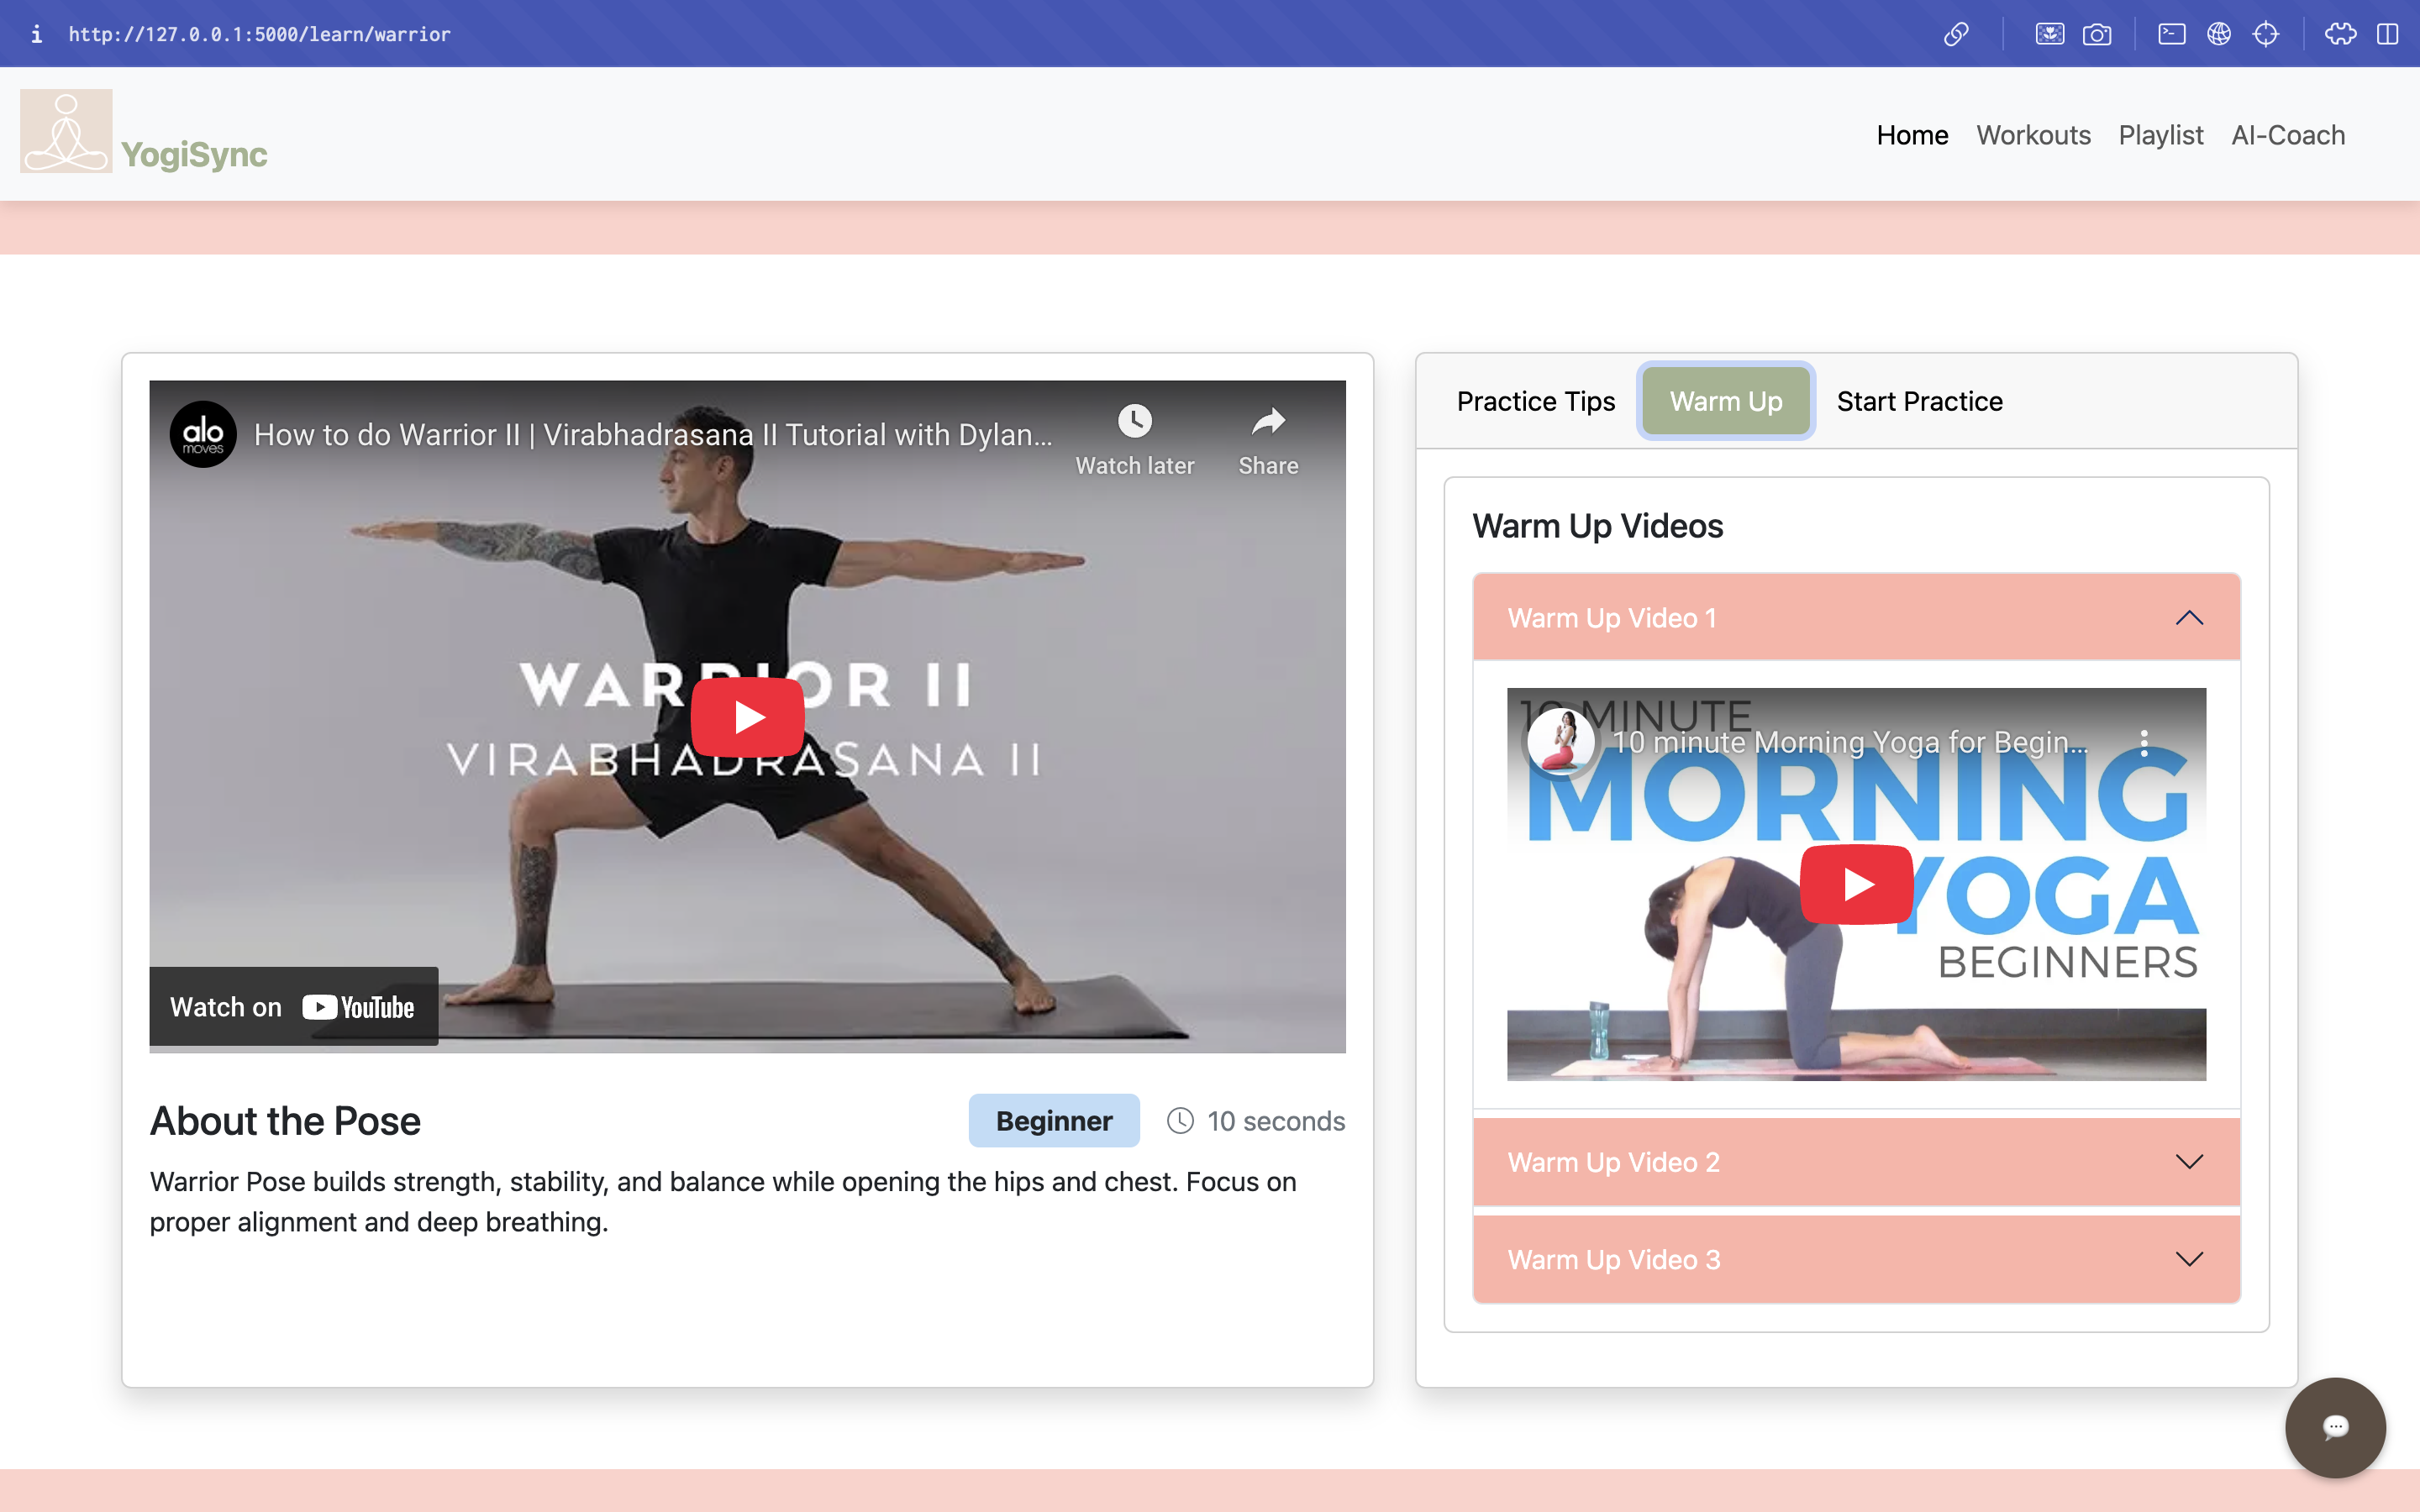Open the Workouts nav link
Viewport: 2420px width, 1512px height.
coord(2033,135)
